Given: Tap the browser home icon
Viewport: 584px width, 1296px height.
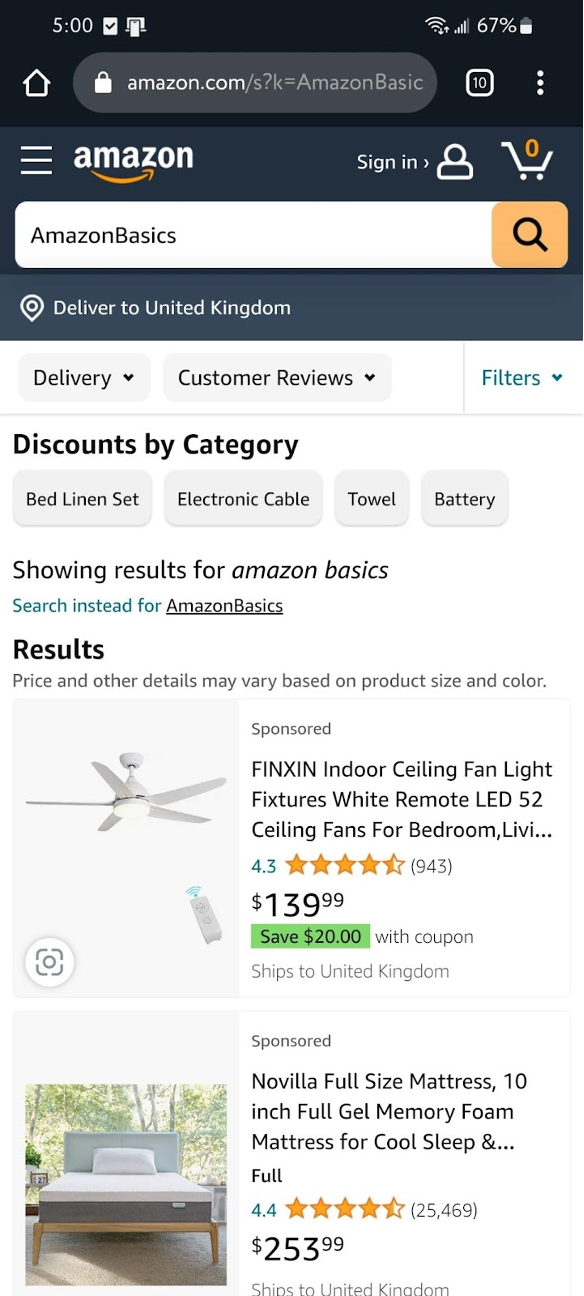Looking at the screenshot, I should pyautogui.click(x=37, y=83).
